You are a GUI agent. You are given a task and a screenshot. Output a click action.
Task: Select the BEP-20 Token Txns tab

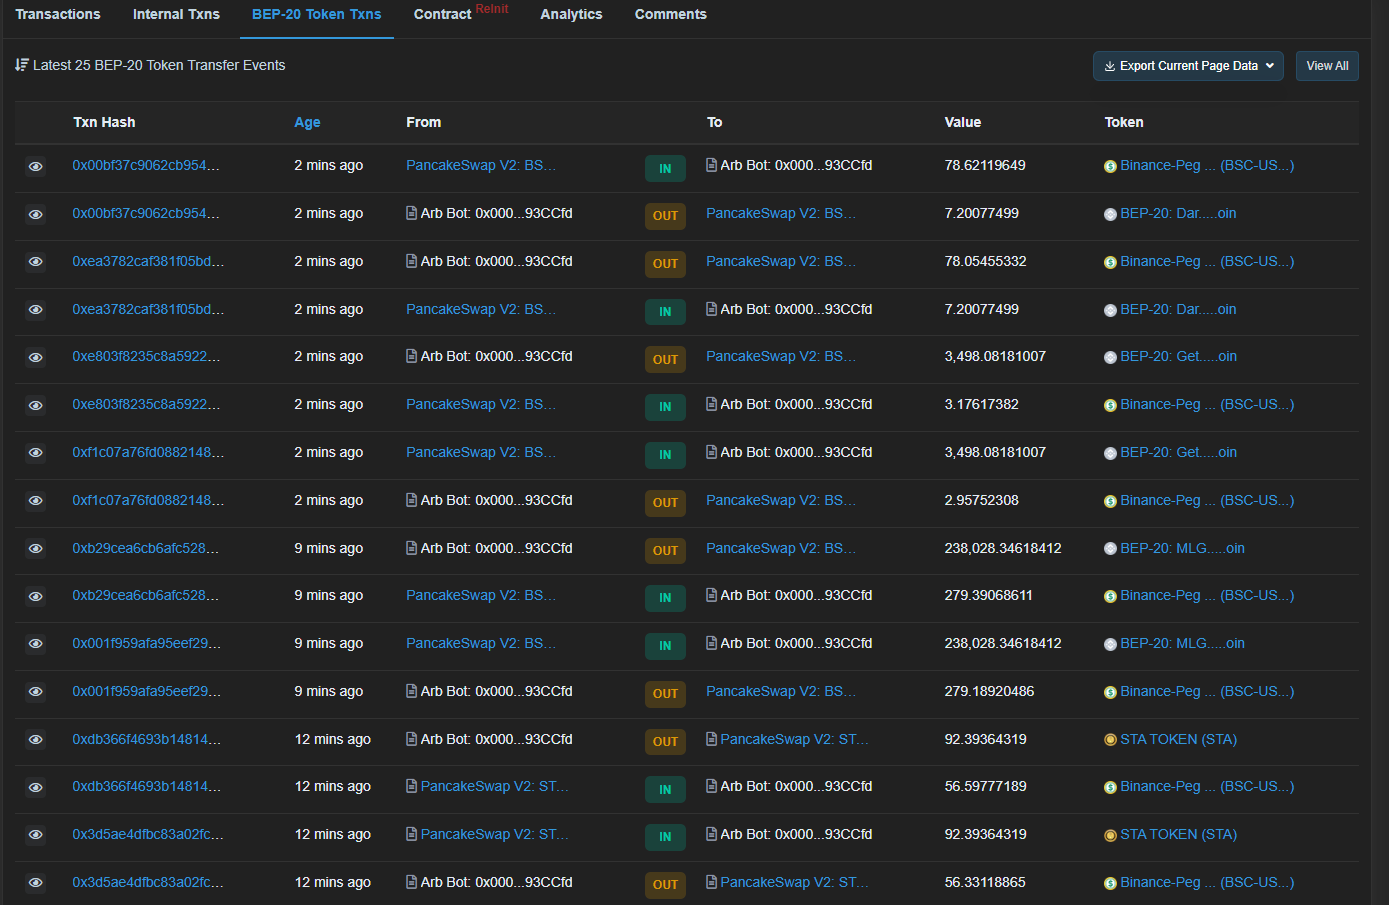316,14
